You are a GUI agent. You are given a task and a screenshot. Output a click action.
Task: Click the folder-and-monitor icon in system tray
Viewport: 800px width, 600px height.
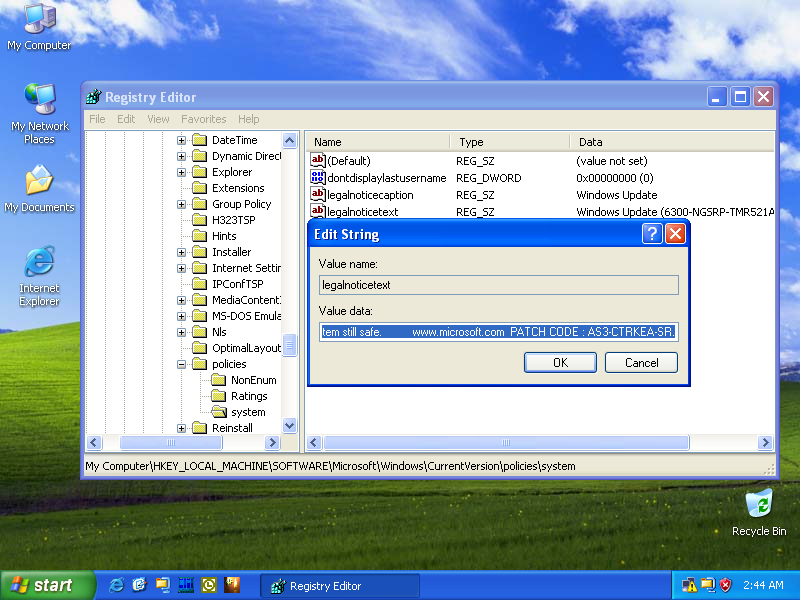tap(708, 585)
